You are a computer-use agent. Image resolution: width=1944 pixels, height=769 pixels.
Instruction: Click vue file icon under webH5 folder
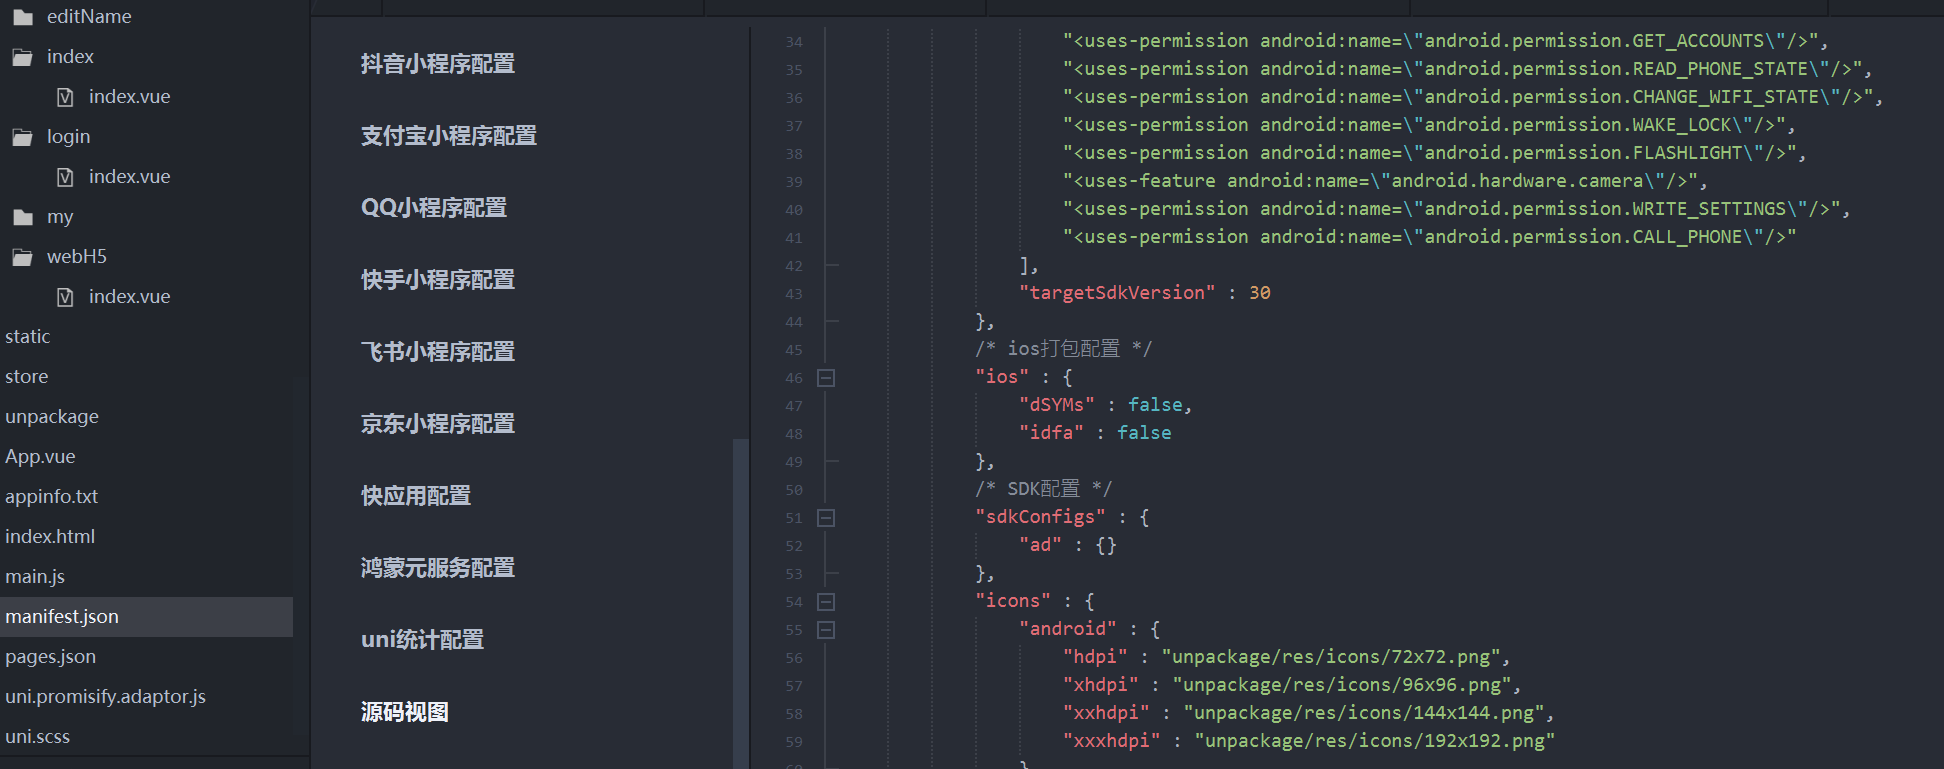click(65, 297)
